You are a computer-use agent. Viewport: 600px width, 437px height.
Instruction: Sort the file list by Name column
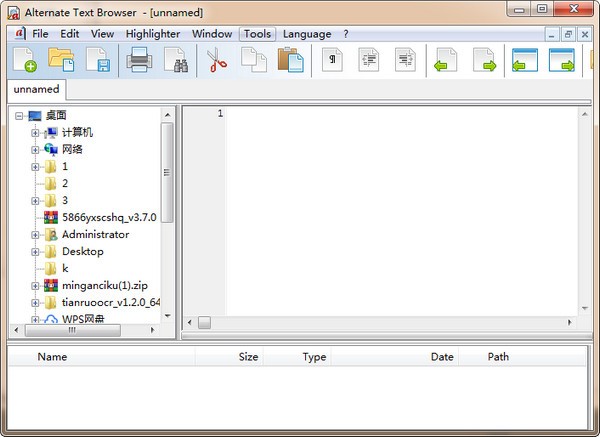[x=52, y=356]
